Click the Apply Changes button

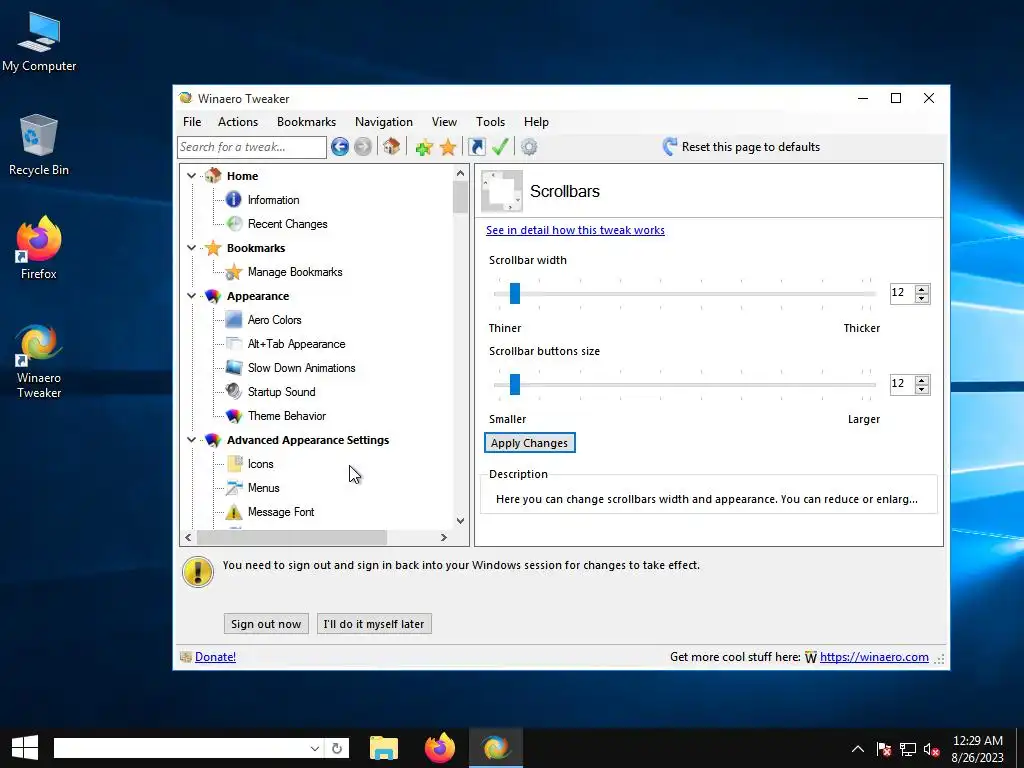[530, 443]
